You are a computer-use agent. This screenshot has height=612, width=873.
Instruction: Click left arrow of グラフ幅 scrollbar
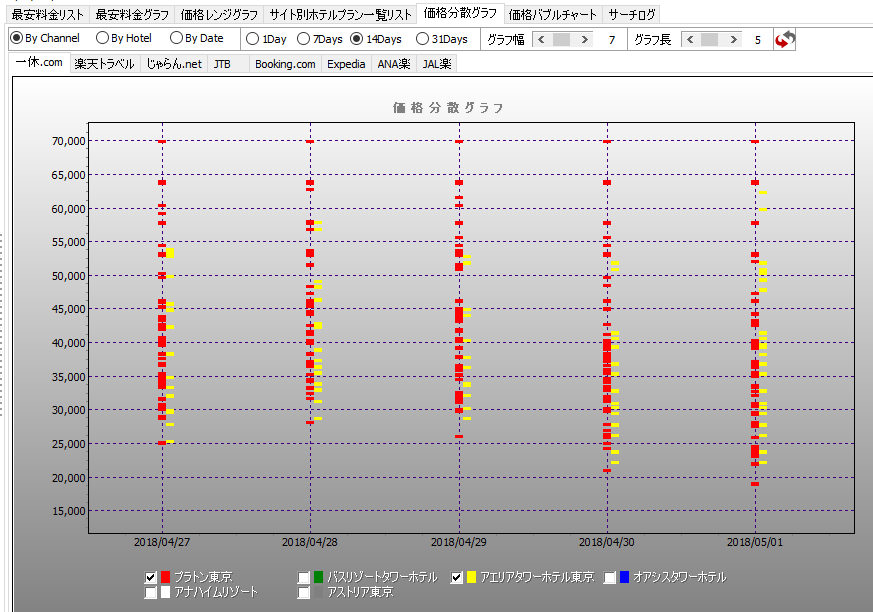point(542,39)
